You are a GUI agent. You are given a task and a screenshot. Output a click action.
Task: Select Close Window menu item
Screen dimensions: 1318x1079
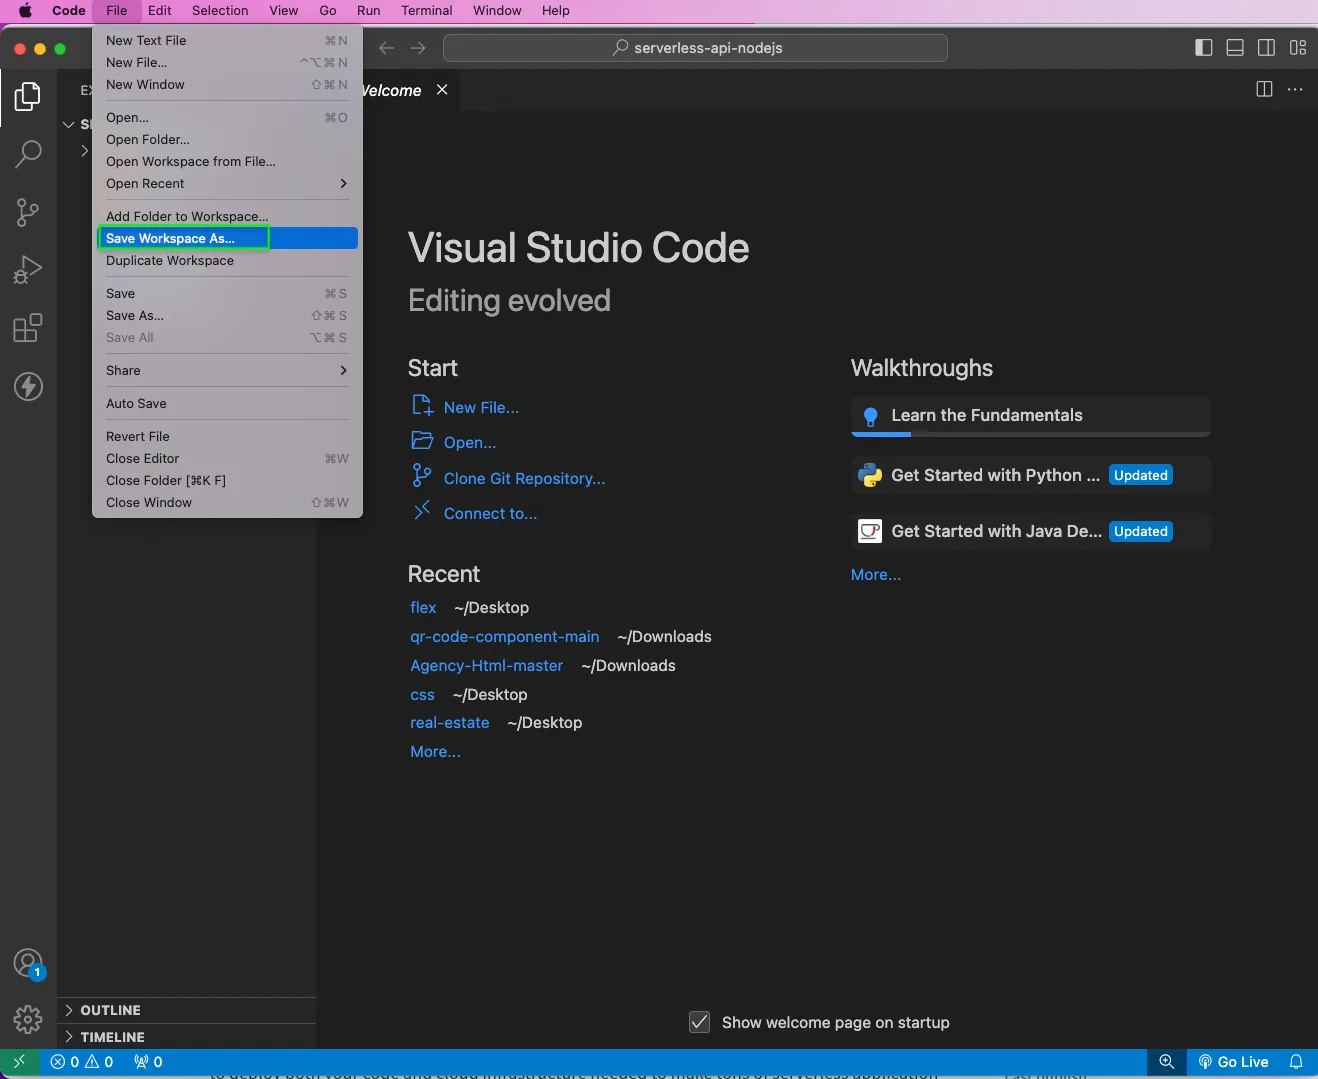(227, 503)
